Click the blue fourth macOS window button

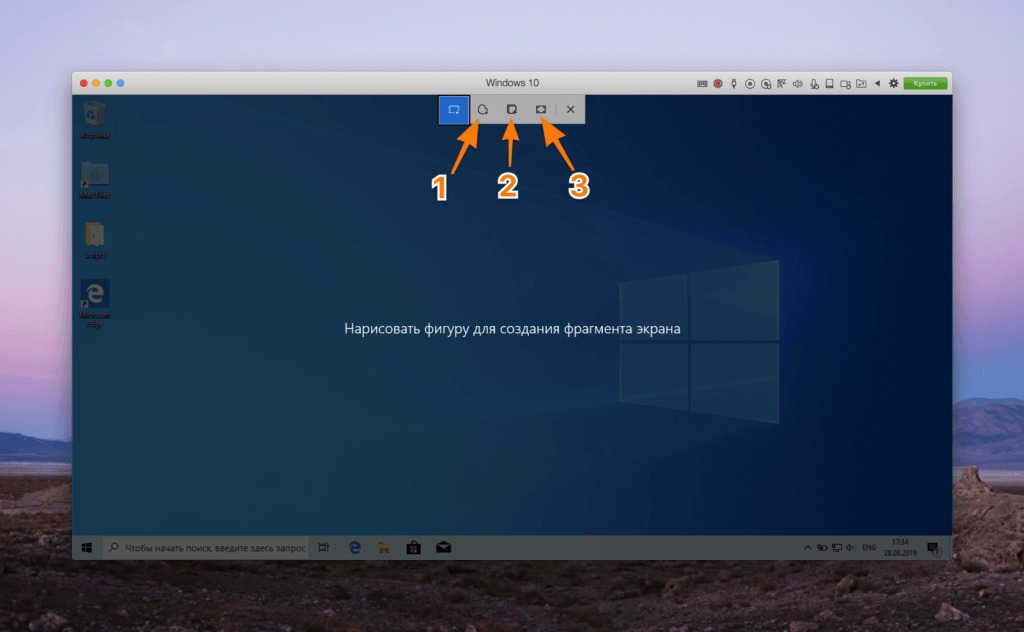point(120,84)
